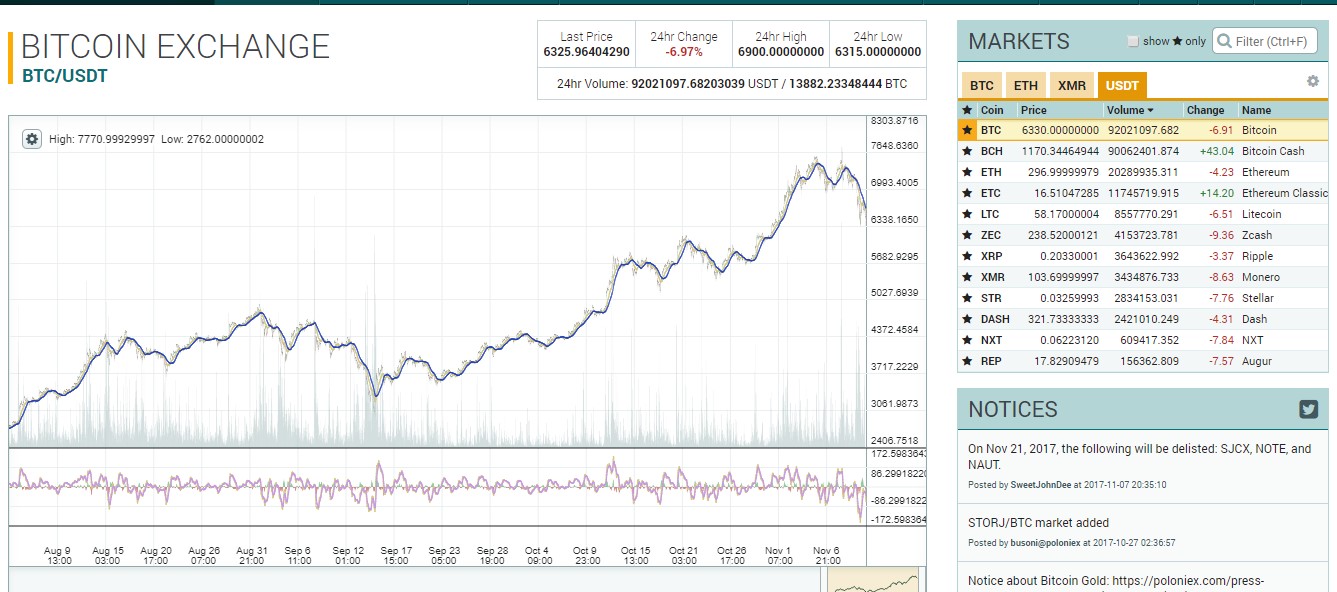
Task: Select the Stellar market row
Action: click(x=1143, y=298)
